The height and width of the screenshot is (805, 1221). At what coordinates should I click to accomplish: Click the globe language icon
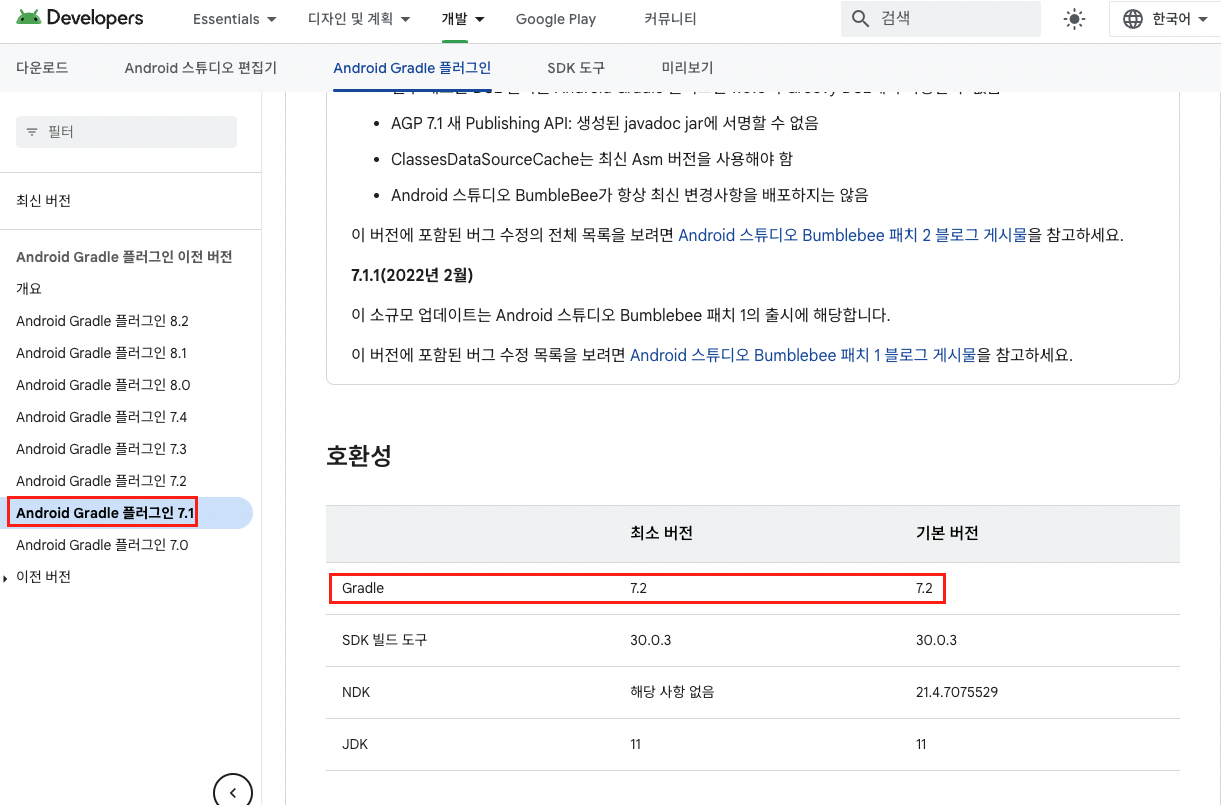1133,19
